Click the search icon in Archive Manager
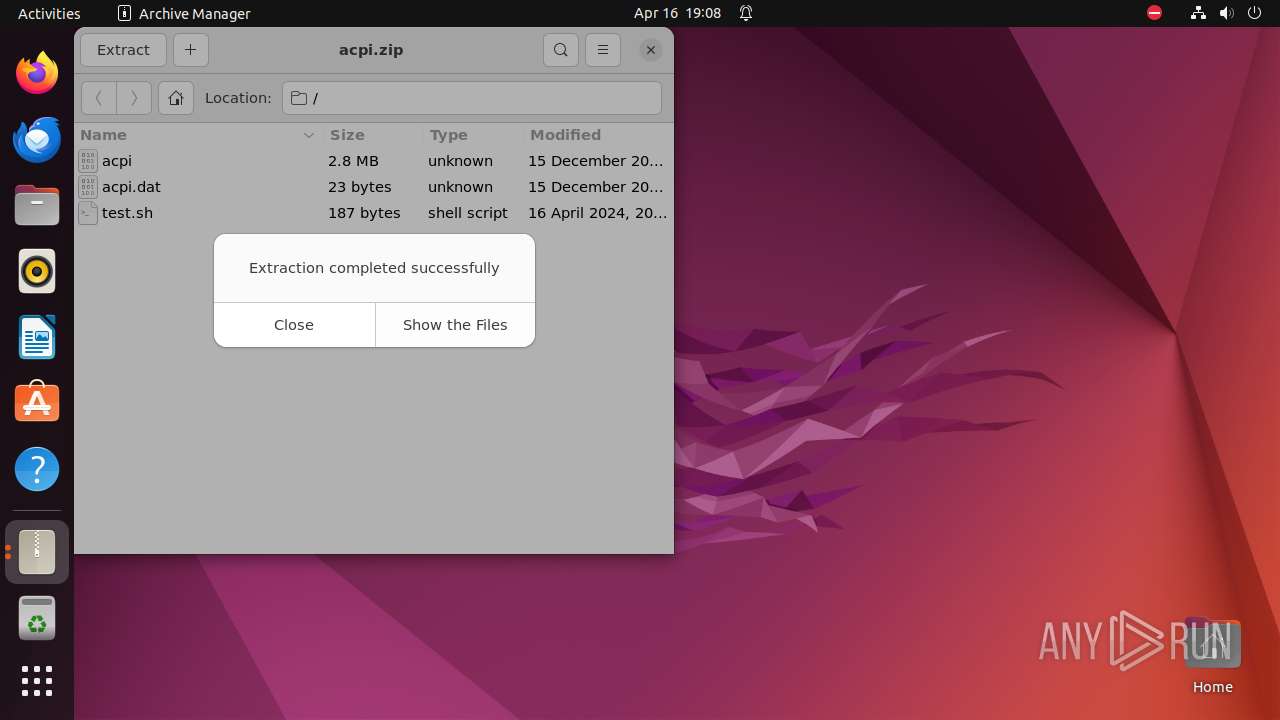This screenshot has height=720, width=1280. pyautogui.click(x=561, y=50)
